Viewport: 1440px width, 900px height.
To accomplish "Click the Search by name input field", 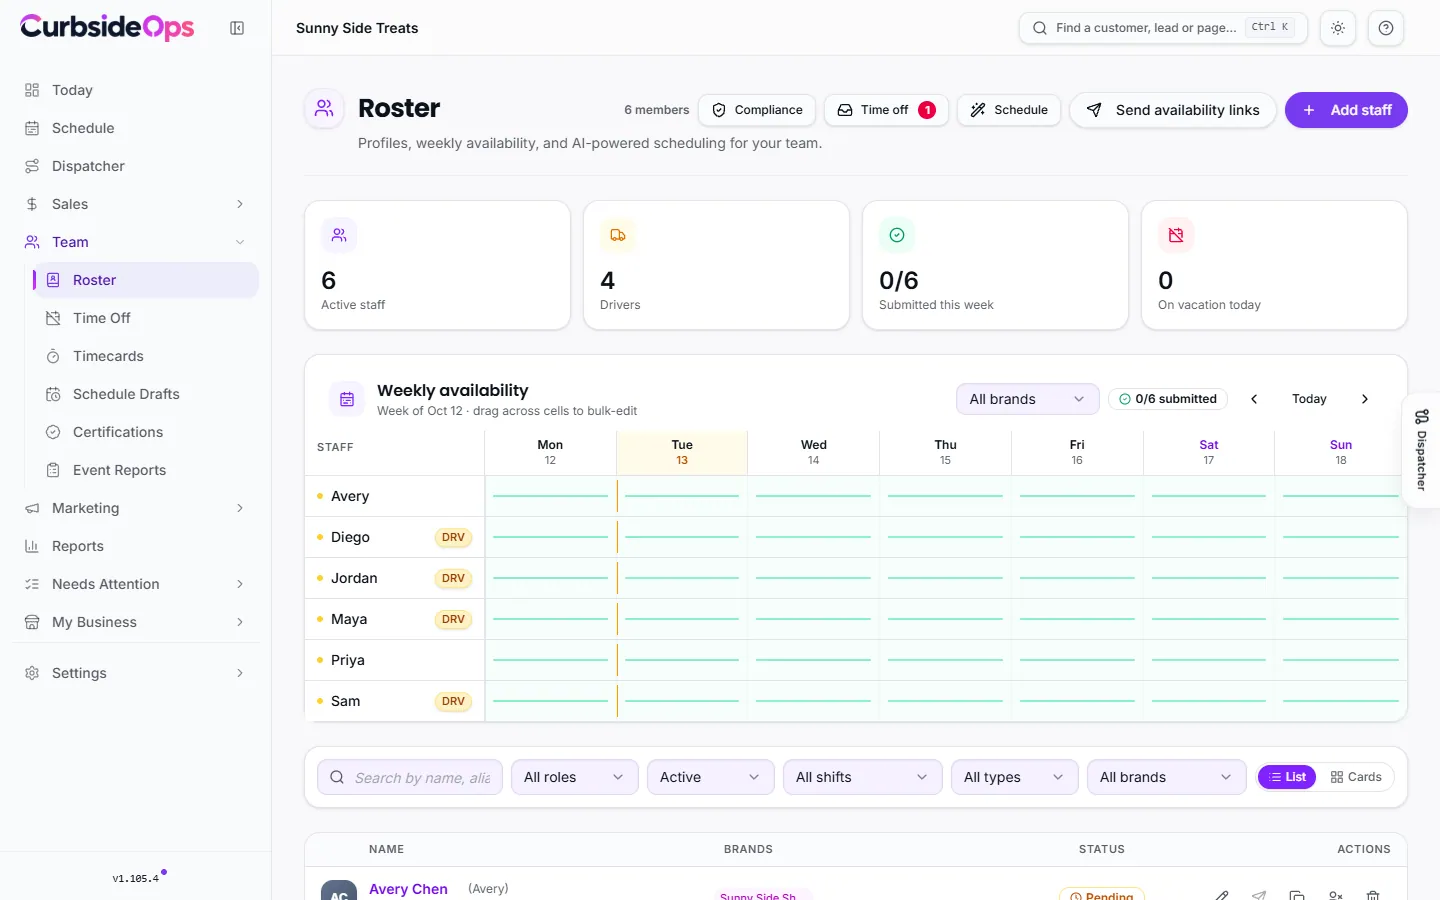I will tap(410, 777).
